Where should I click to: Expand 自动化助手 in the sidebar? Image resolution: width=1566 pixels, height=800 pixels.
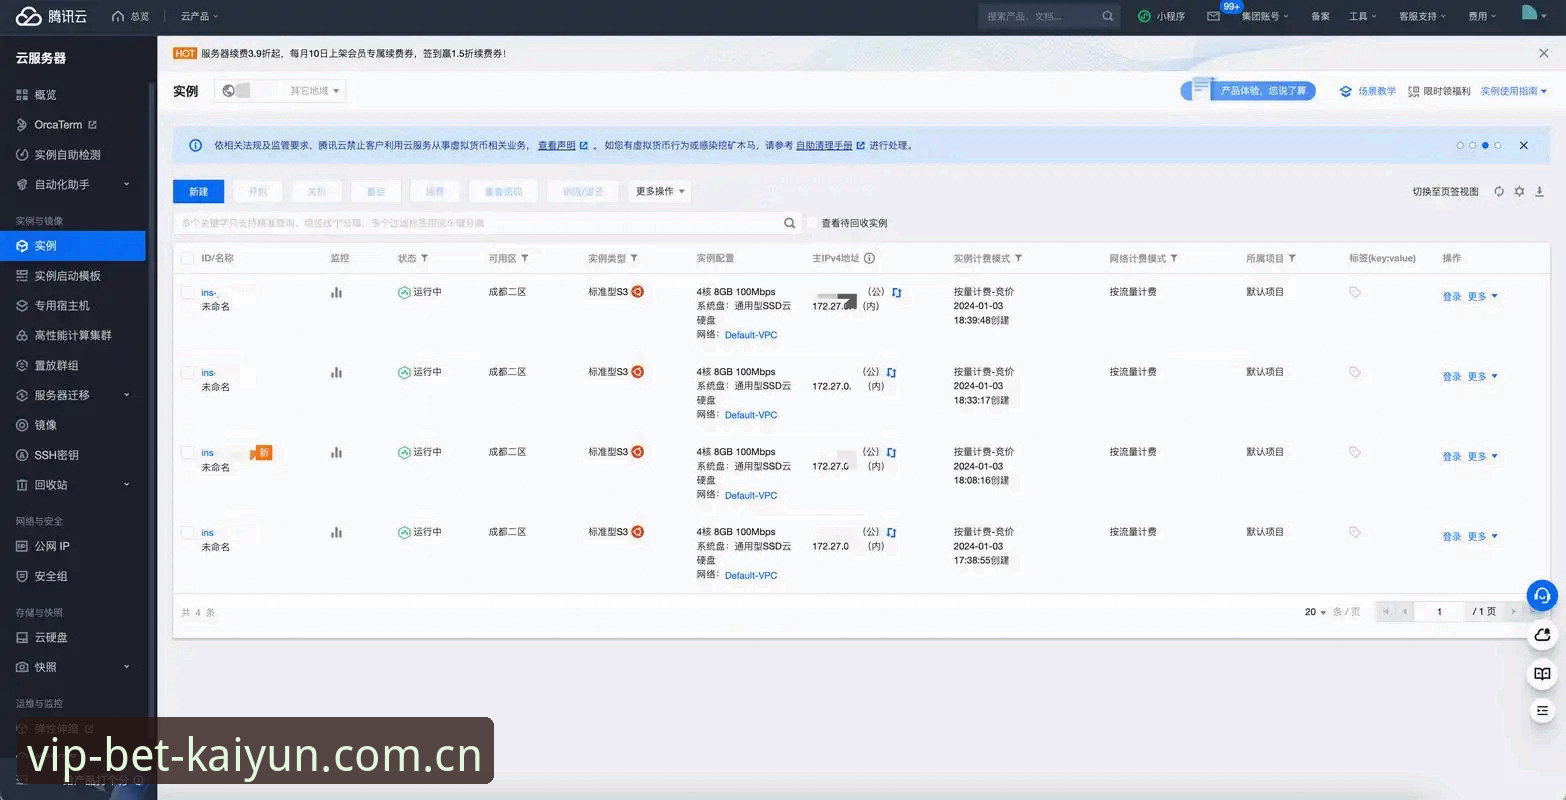(73, 185)
